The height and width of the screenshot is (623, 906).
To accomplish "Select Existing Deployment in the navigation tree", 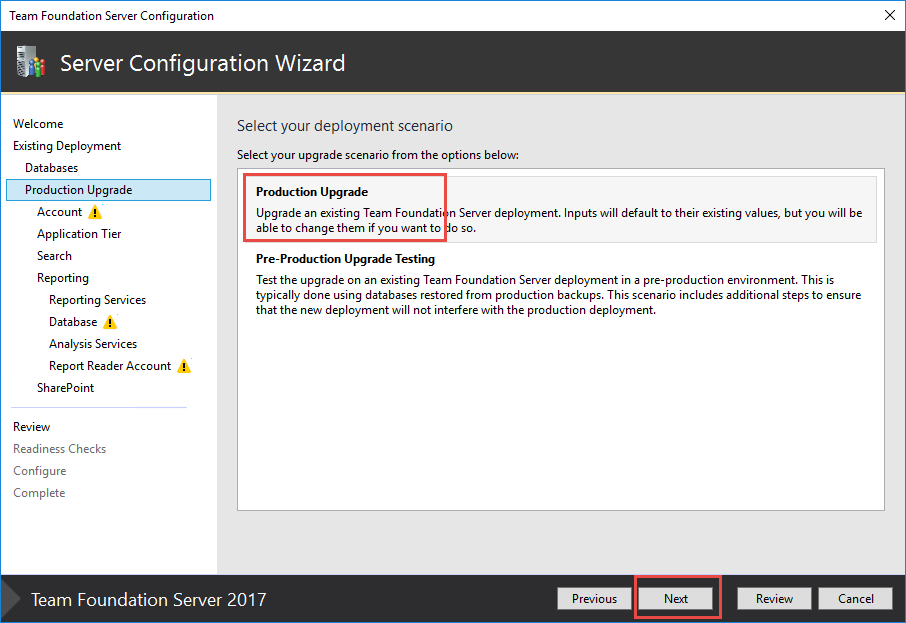I will point(67,146).
